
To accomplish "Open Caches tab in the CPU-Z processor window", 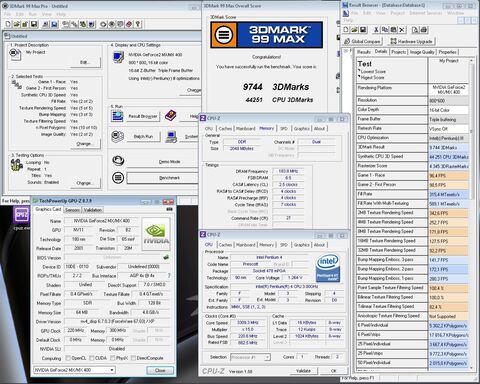I will click(x=225, y=245).
